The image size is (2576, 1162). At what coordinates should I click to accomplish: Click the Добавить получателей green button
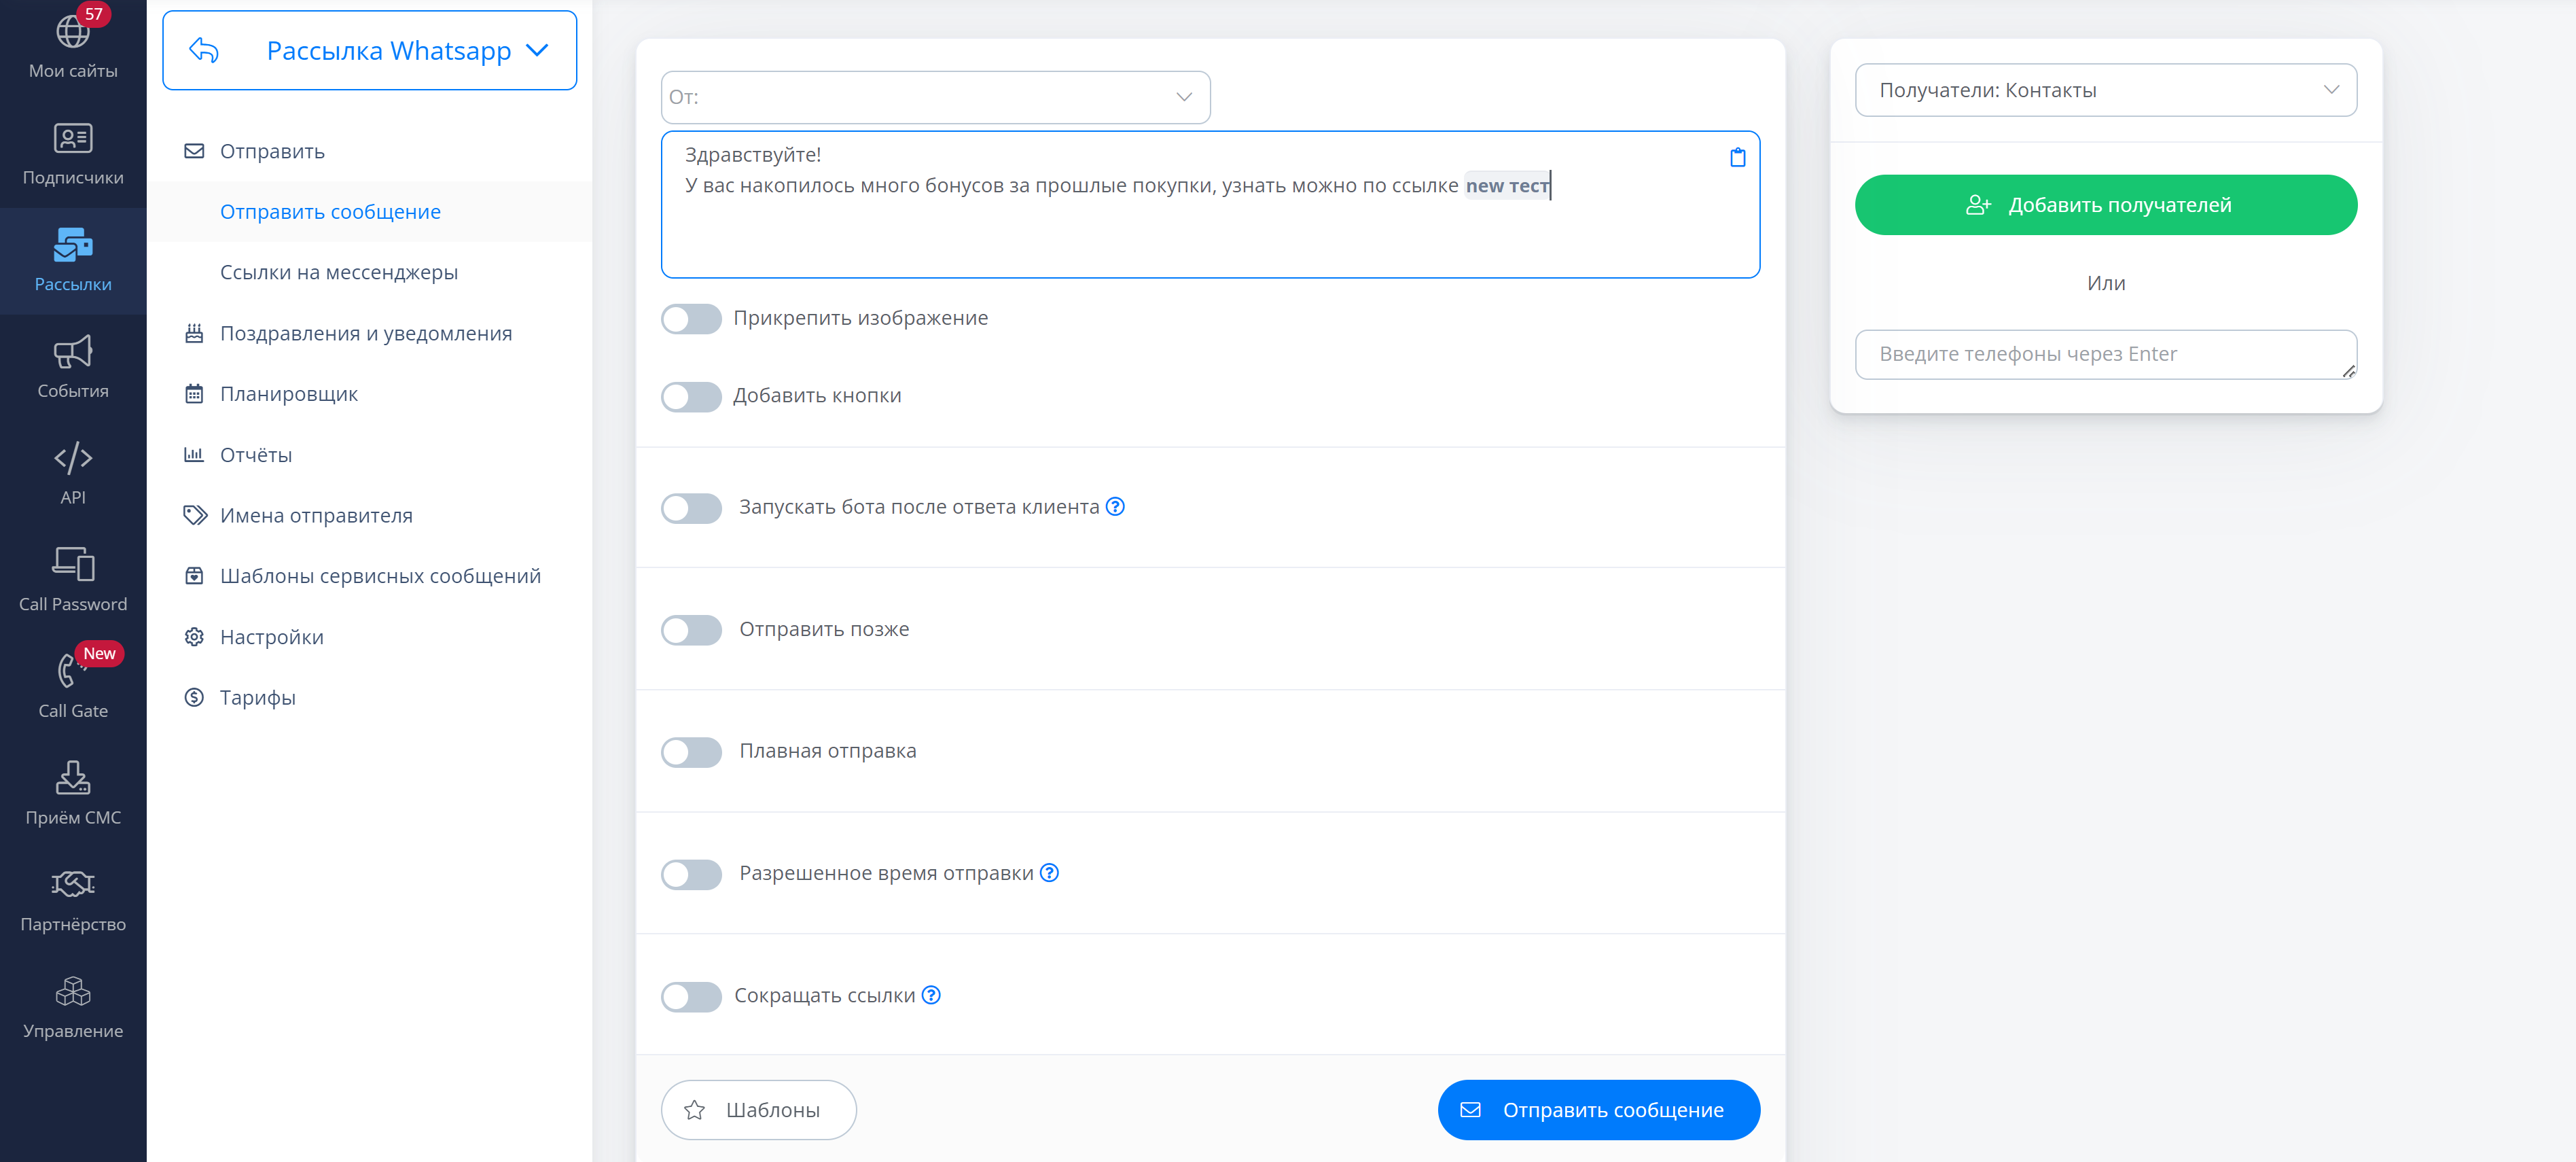[x=2105, y=205]
